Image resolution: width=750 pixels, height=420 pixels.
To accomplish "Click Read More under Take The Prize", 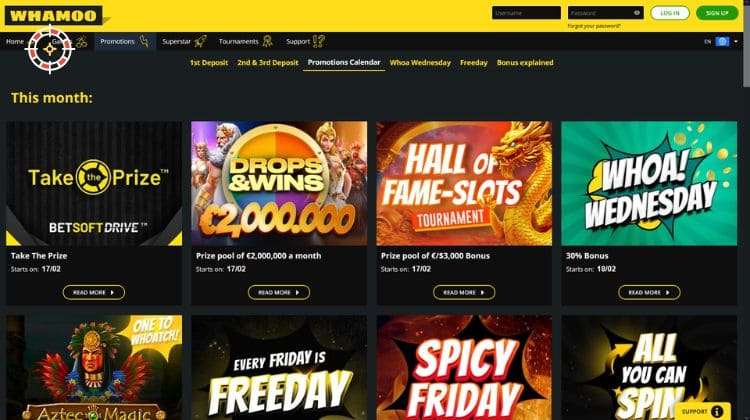I will 94,292.
